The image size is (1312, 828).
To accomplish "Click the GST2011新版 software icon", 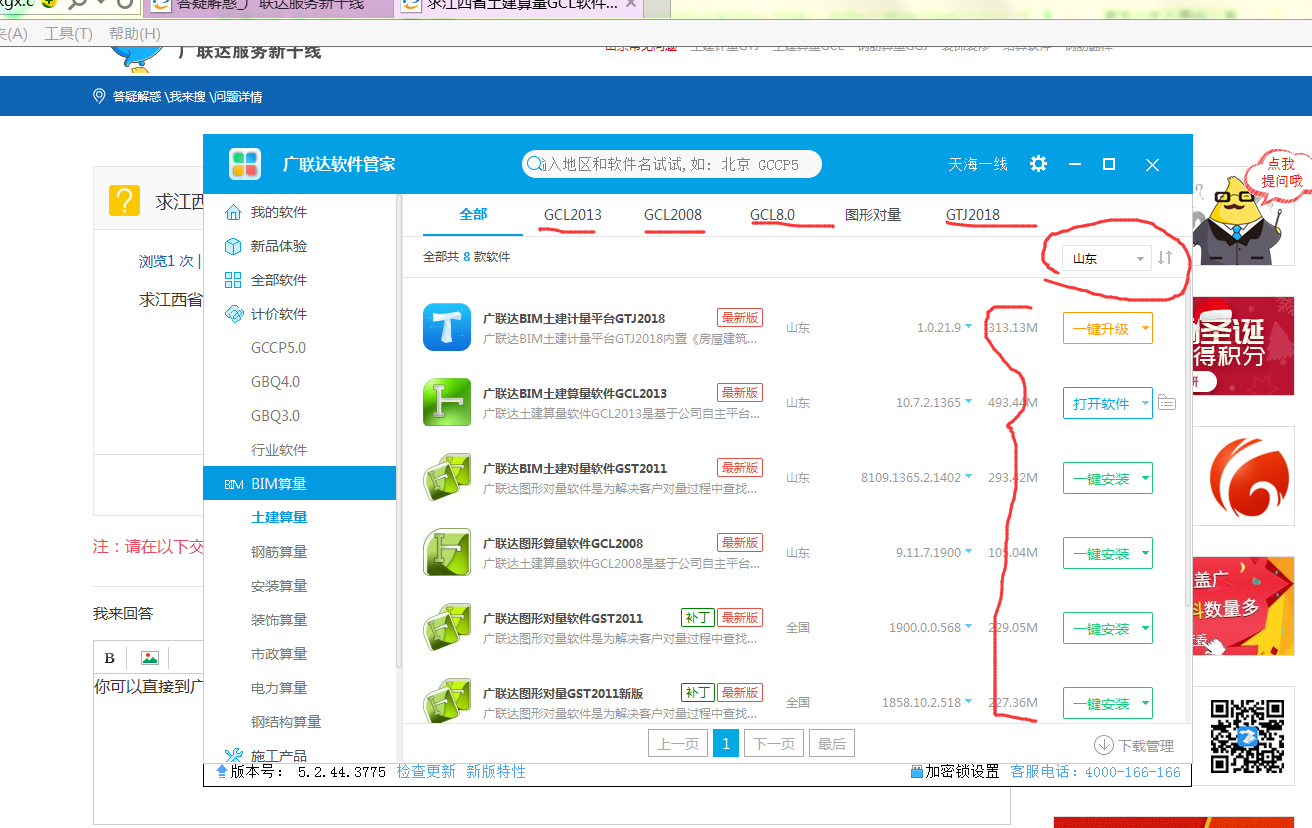I will [447, 700].
